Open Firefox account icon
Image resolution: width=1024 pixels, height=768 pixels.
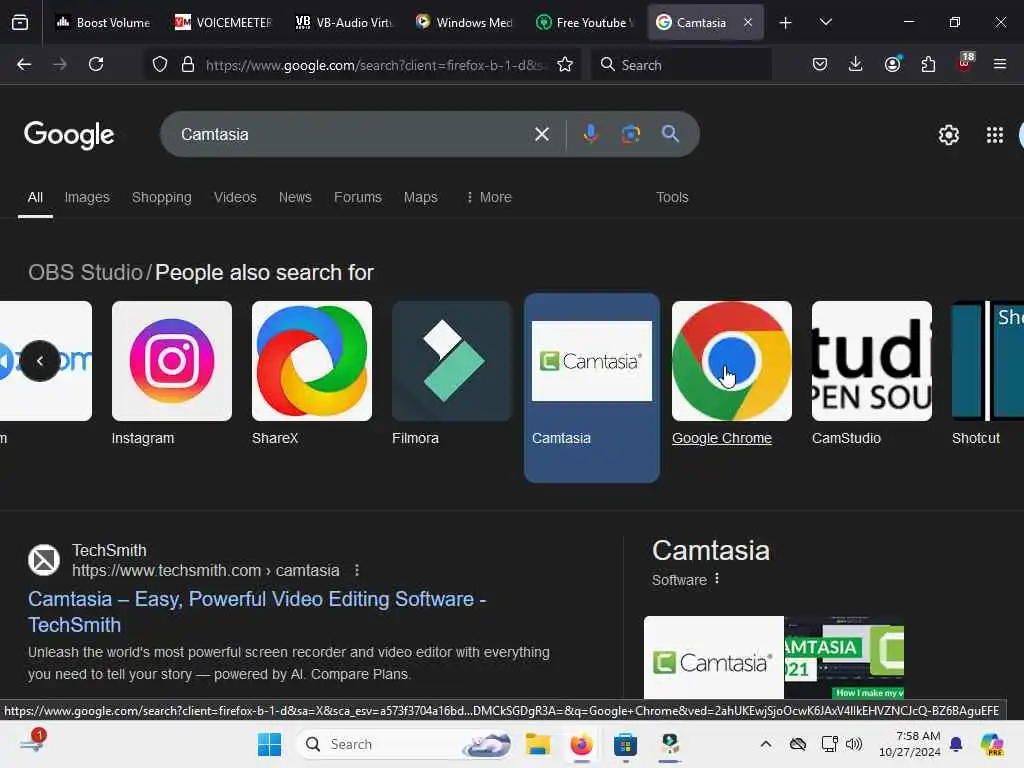click(x=892, y=64)
